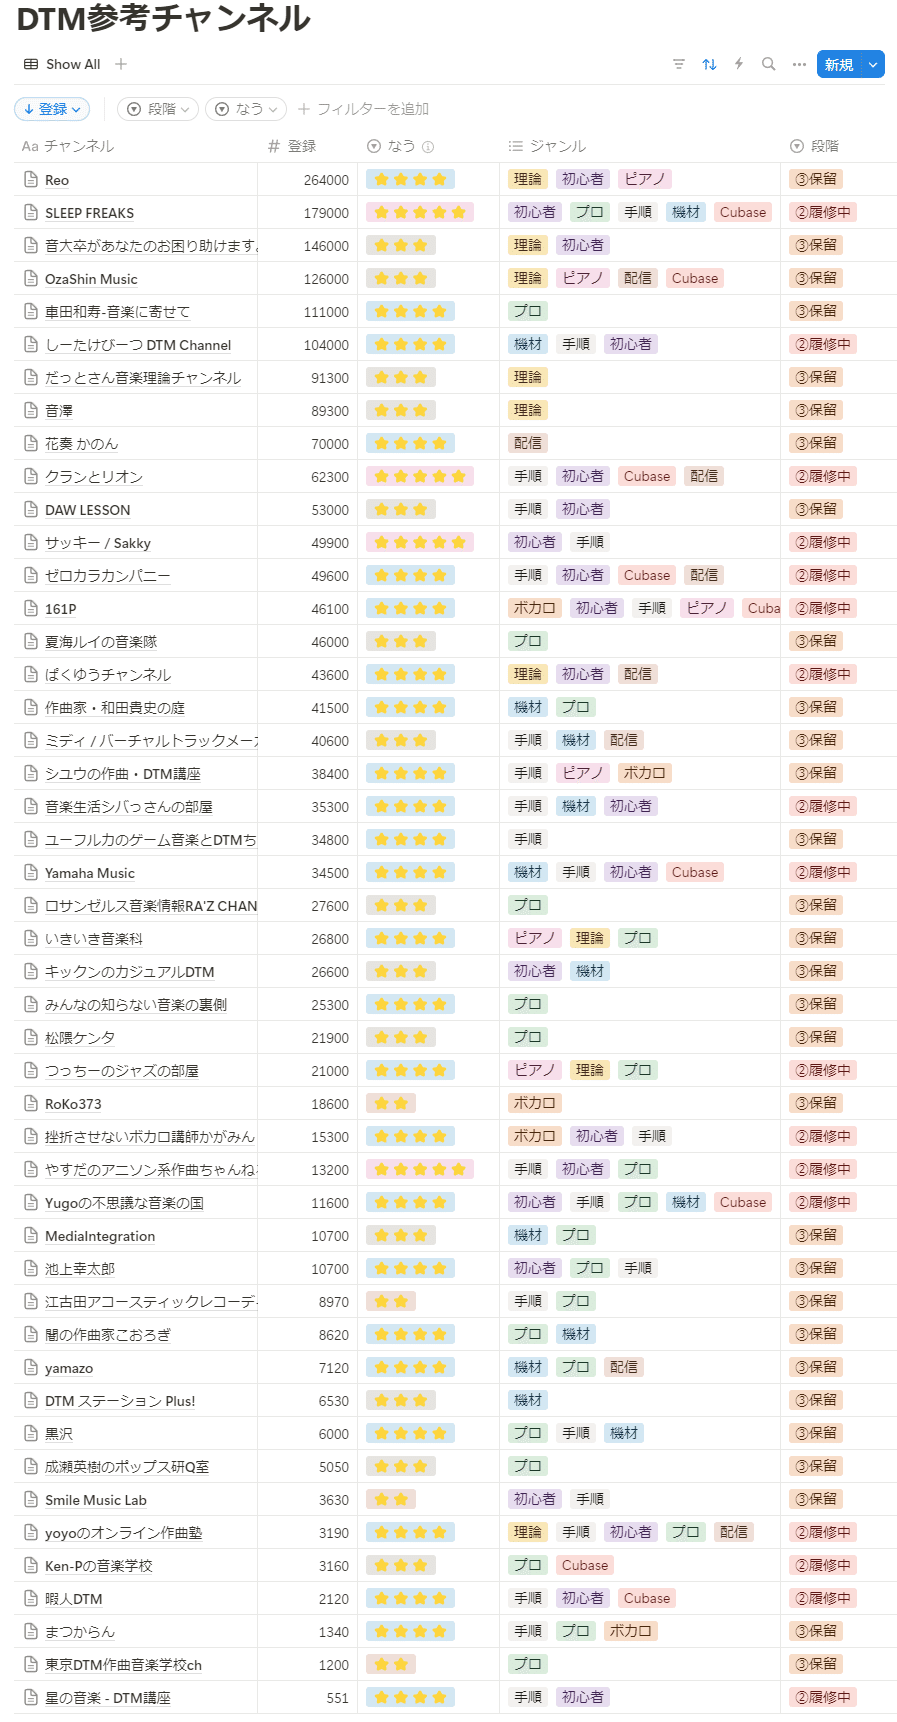The width and height of the screenshot is (897, 1722).
Task: Click the Cubase tag in OzaShin Music row
Action: 695,278
